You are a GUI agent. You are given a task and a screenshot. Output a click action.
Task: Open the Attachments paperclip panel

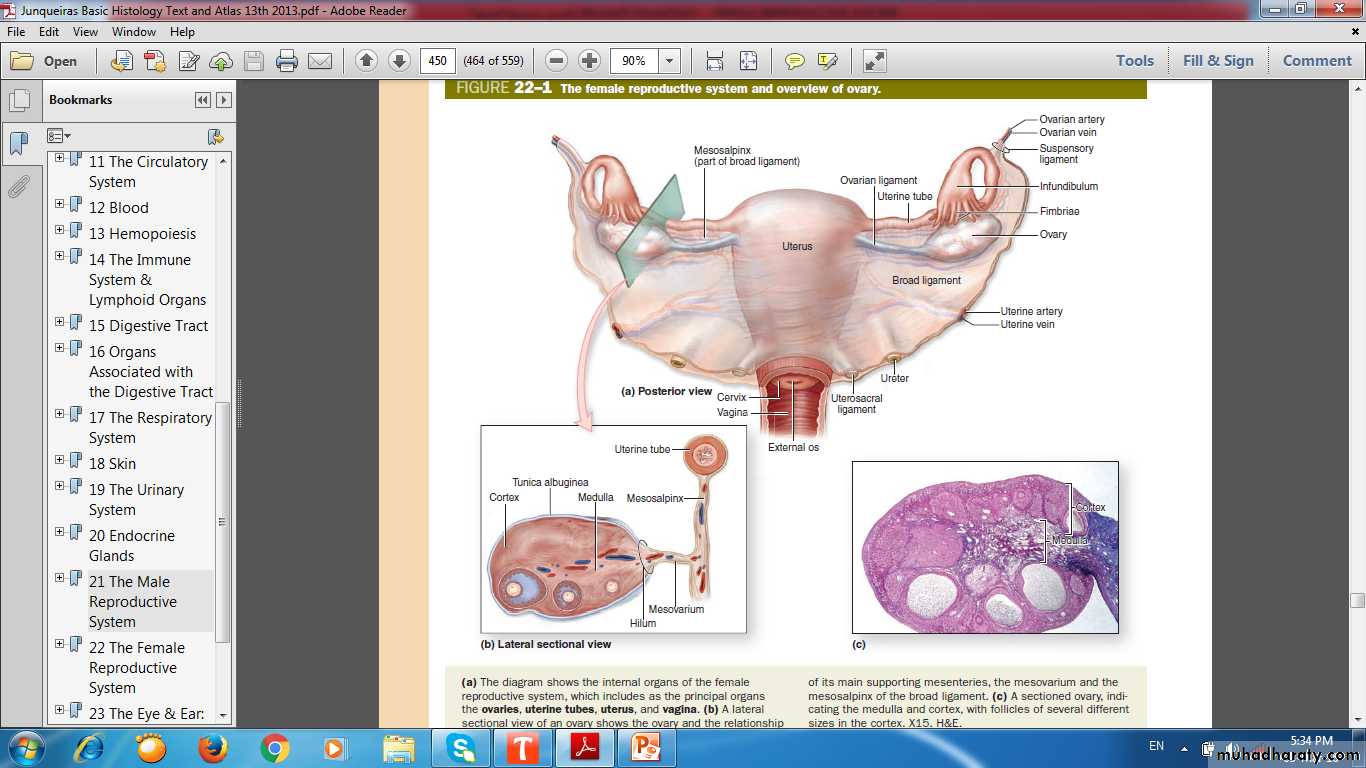click(18, 187)
